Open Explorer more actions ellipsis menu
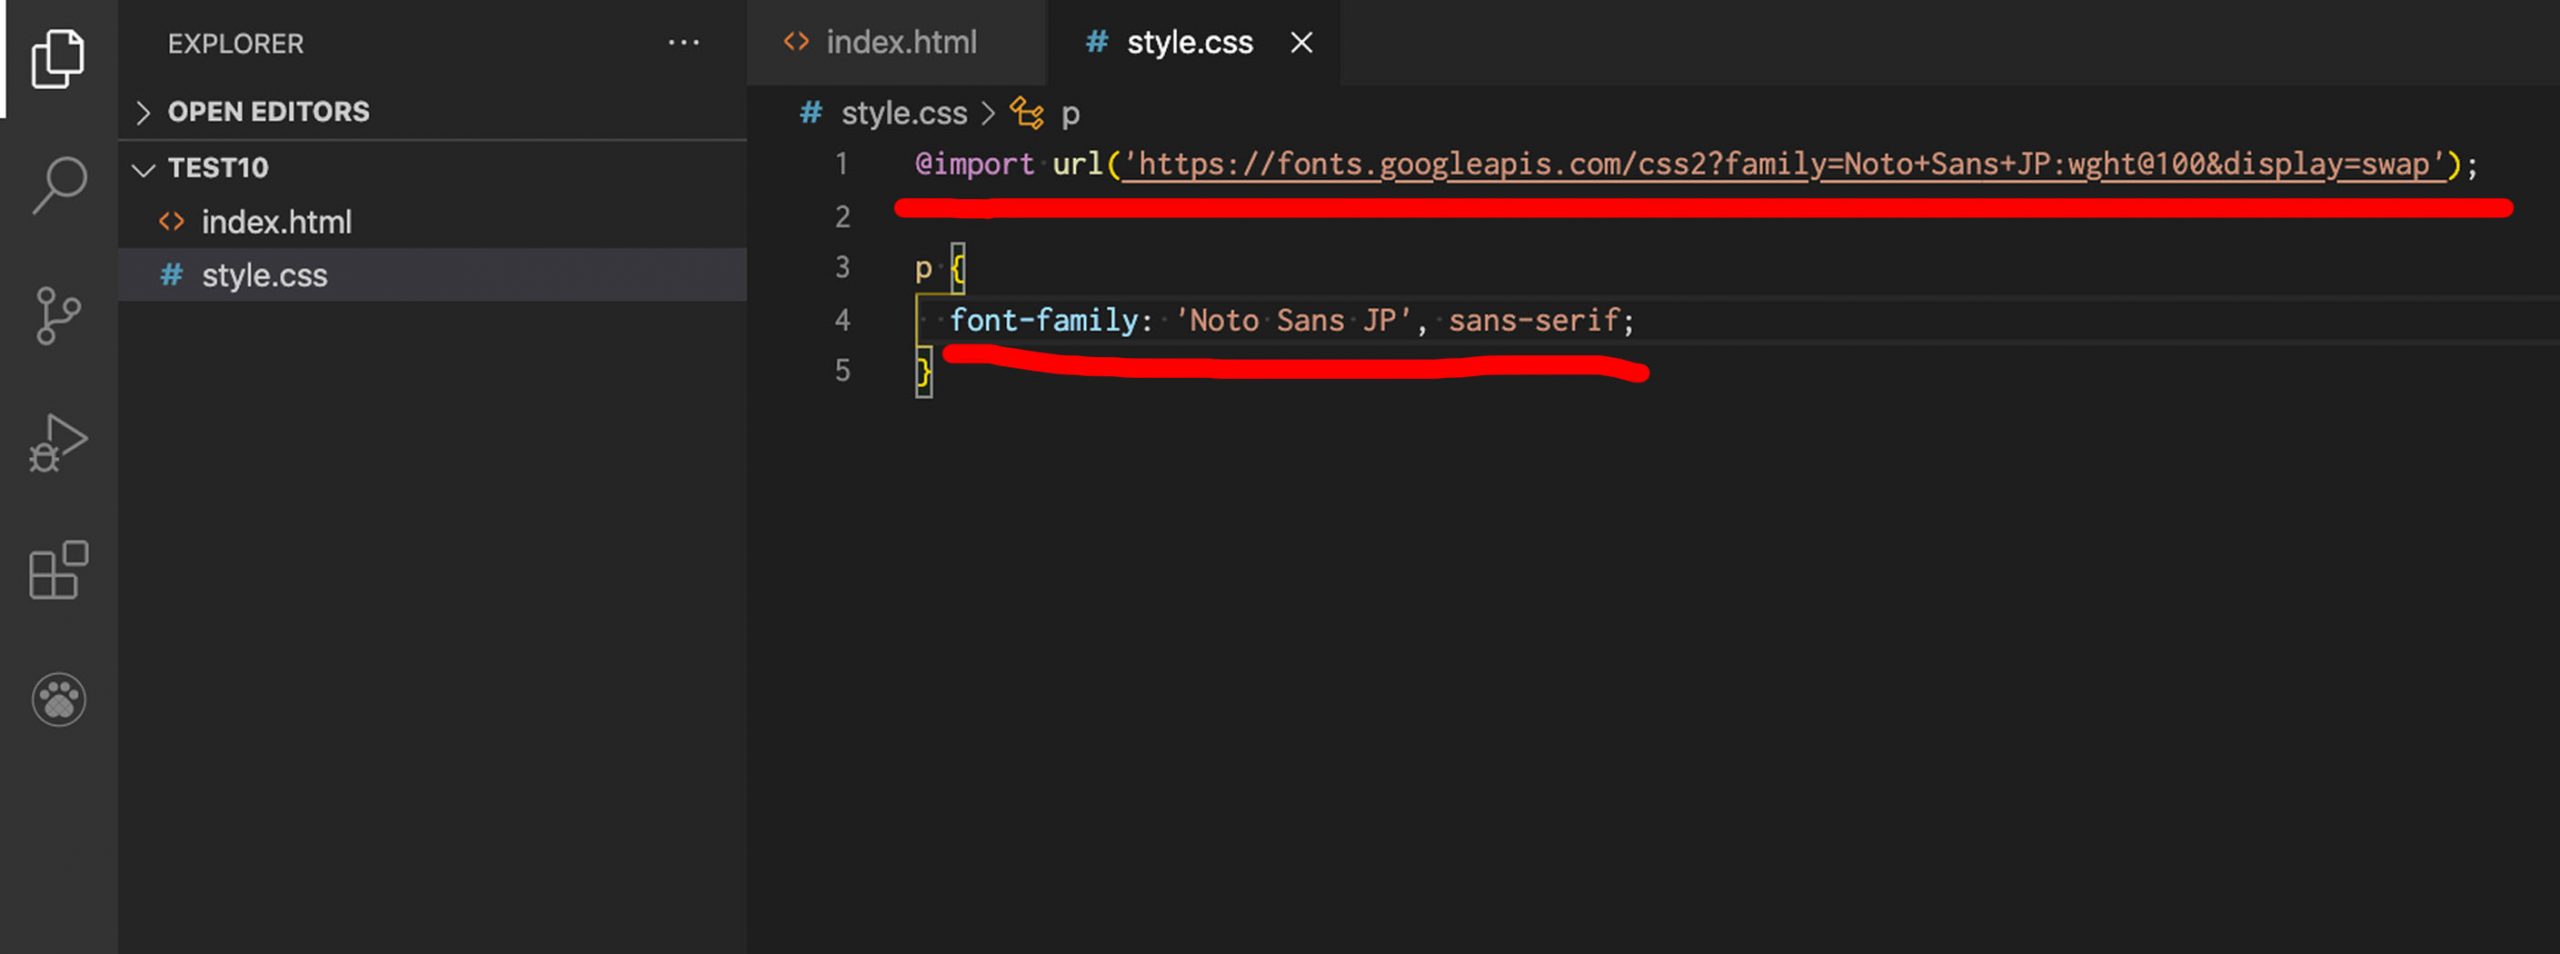The image size is (2560, 954). (x=684, y=43)
